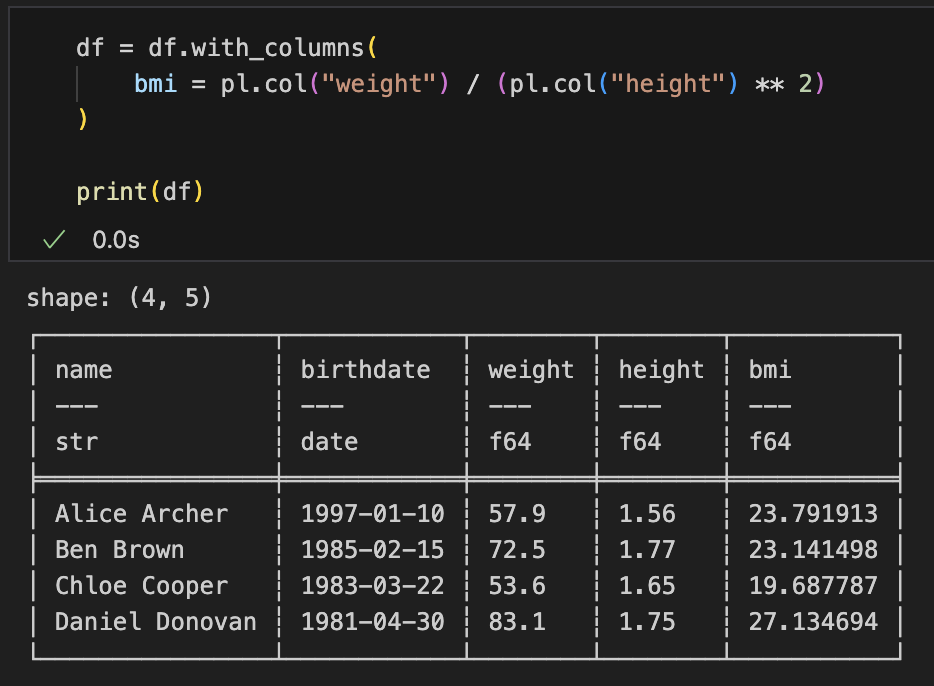The width and height of the screenshot is (934, 686).
Task: Click the bmi value 27.134694
Action: (813, 622)
